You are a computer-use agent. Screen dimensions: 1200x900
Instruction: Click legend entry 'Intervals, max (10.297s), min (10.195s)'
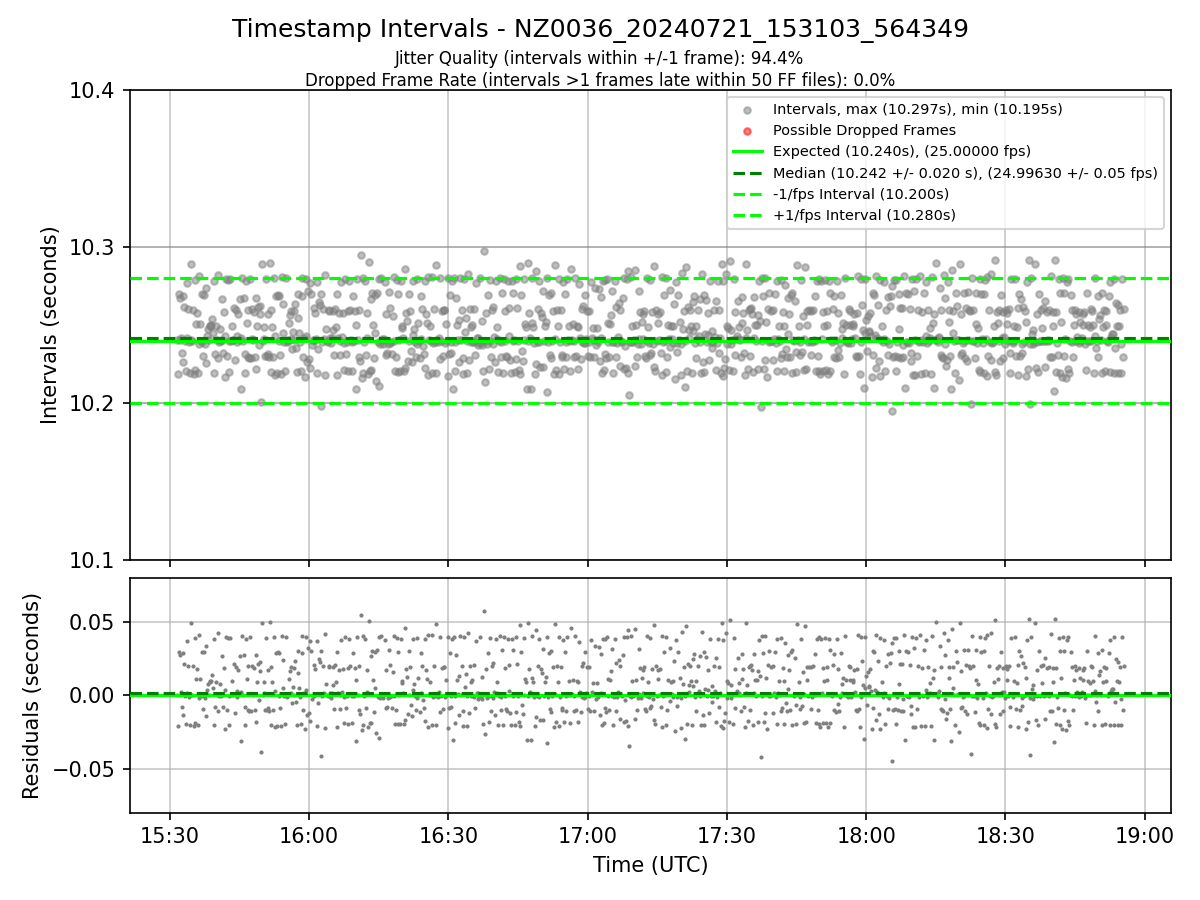pyautogui.click(x=918, y=109)
